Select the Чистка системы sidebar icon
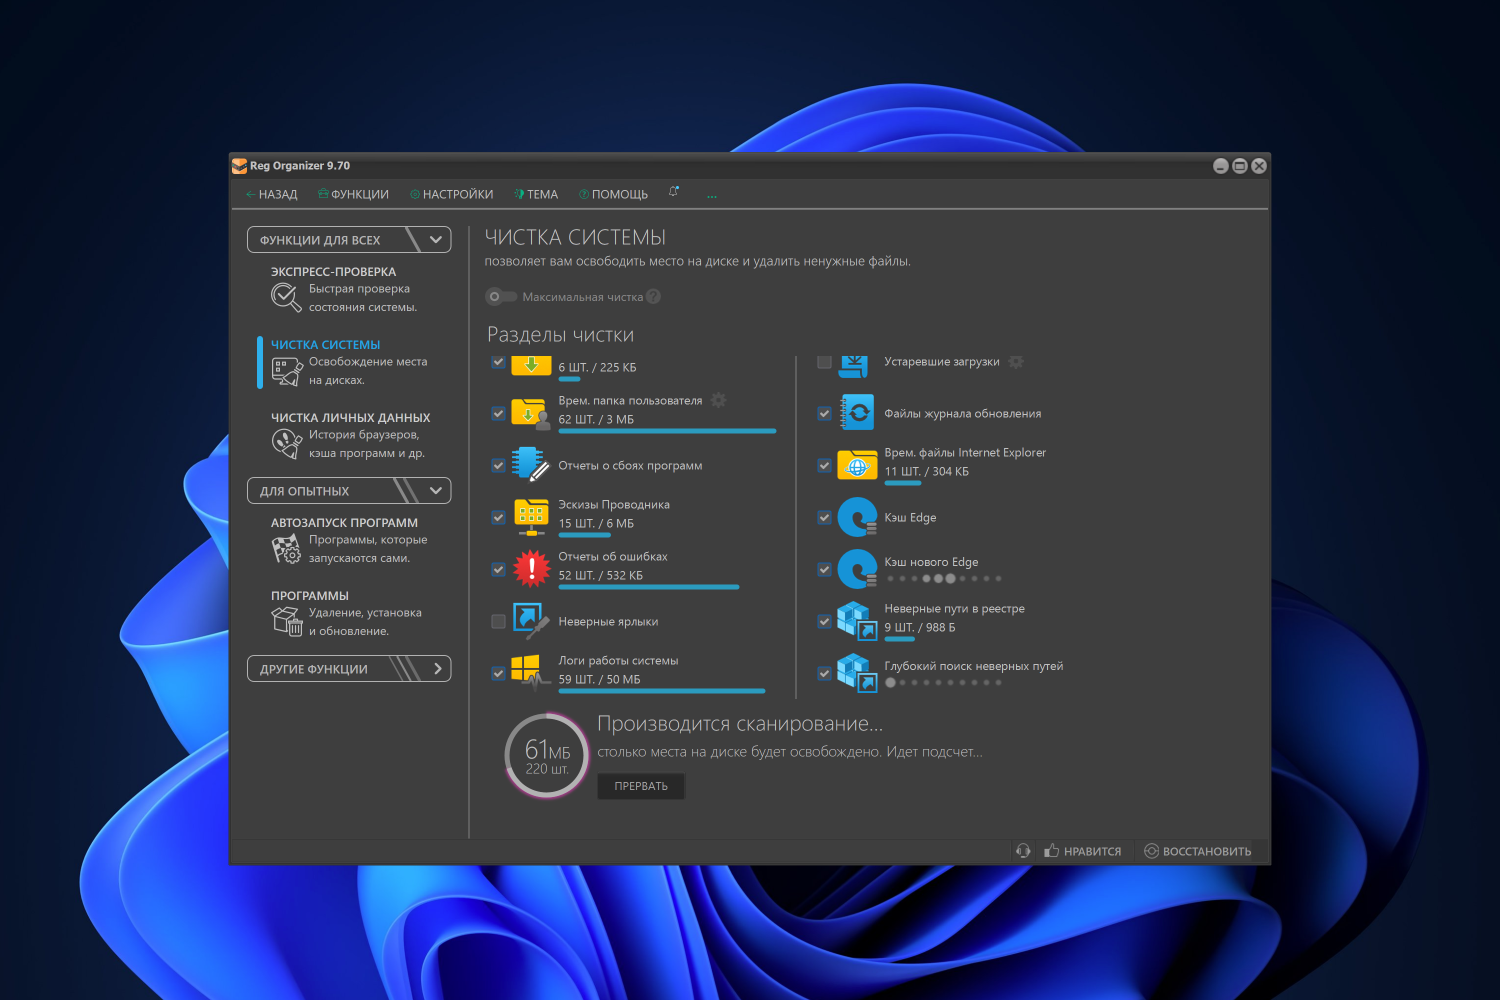Screen dimensions: 1500x1000 tap(287, 371)
